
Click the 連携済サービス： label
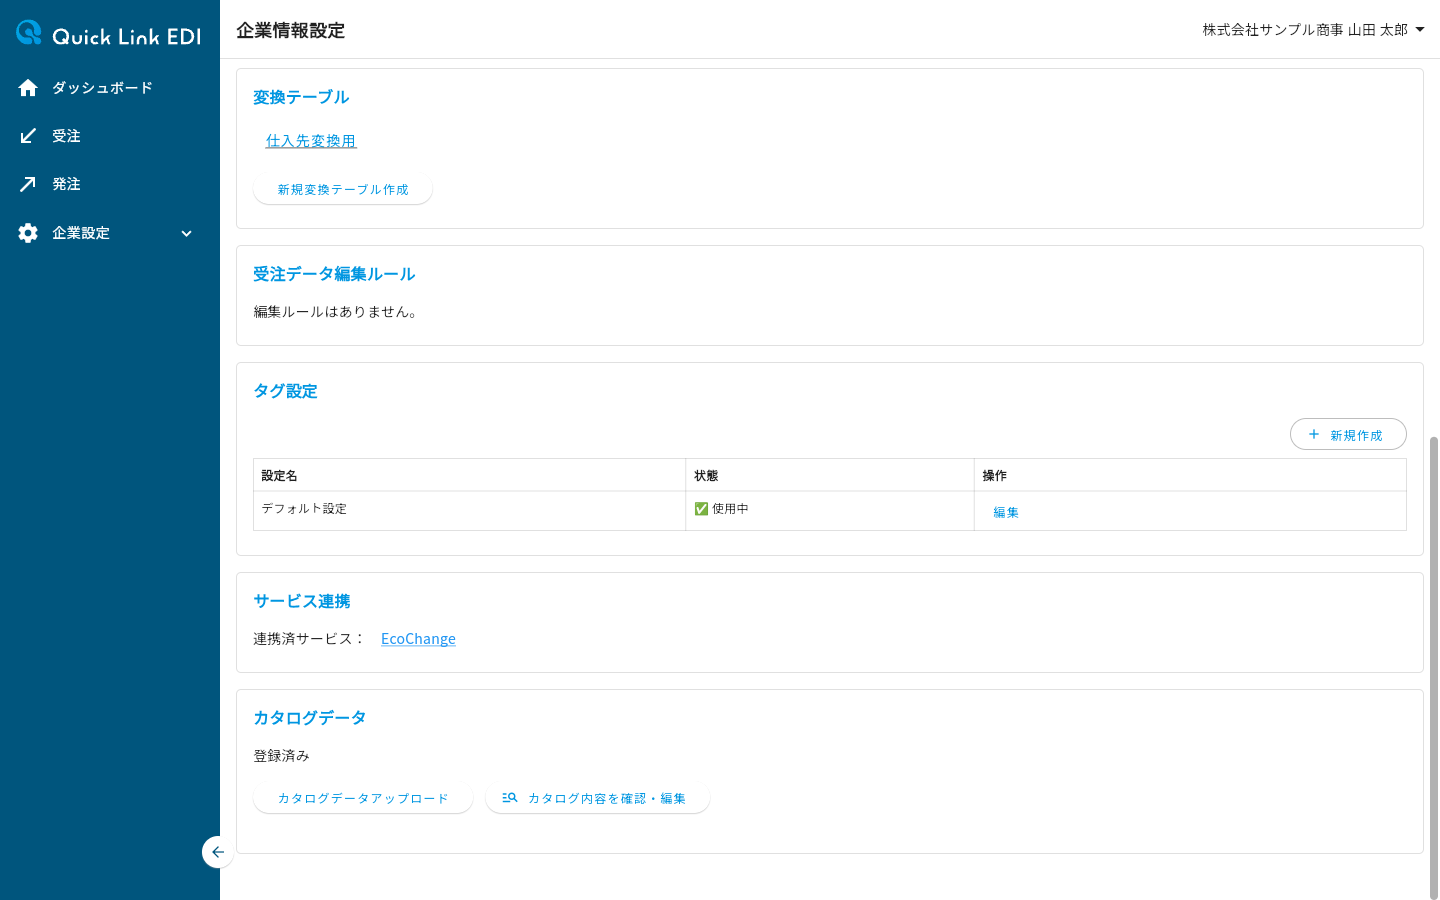click(309, 639)
